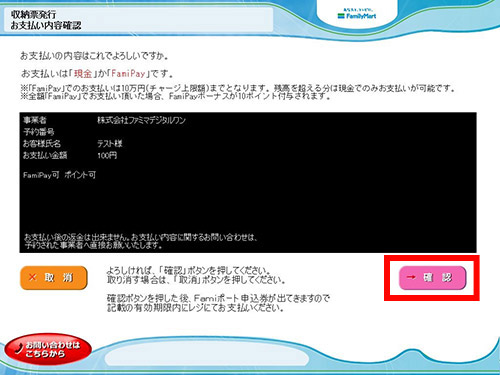Click the X icon on the 取消 button
This screenshot has height=375, width=500.
(x=33, y=277)
